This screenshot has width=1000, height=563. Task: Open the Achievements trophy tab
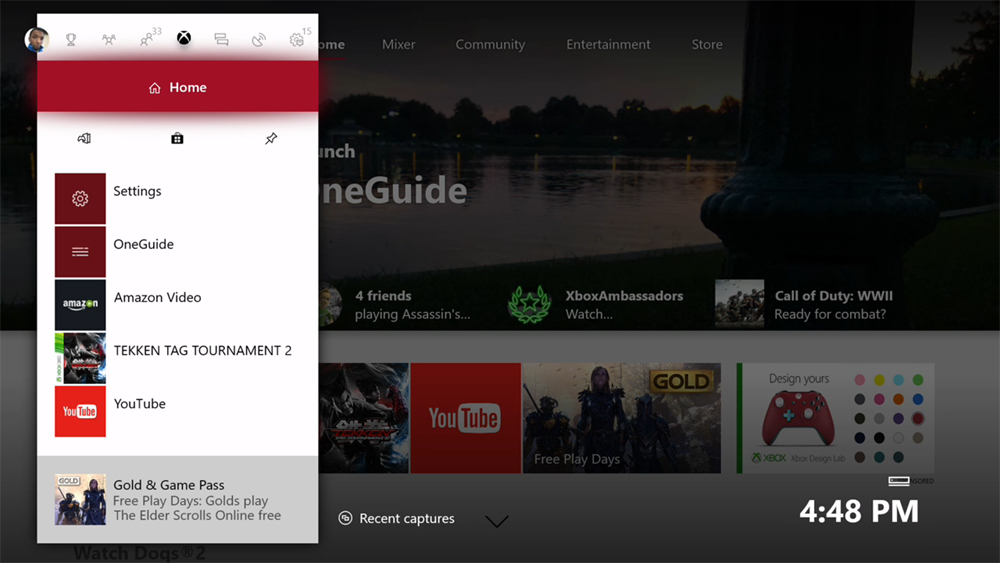click(x=71, y=40)
